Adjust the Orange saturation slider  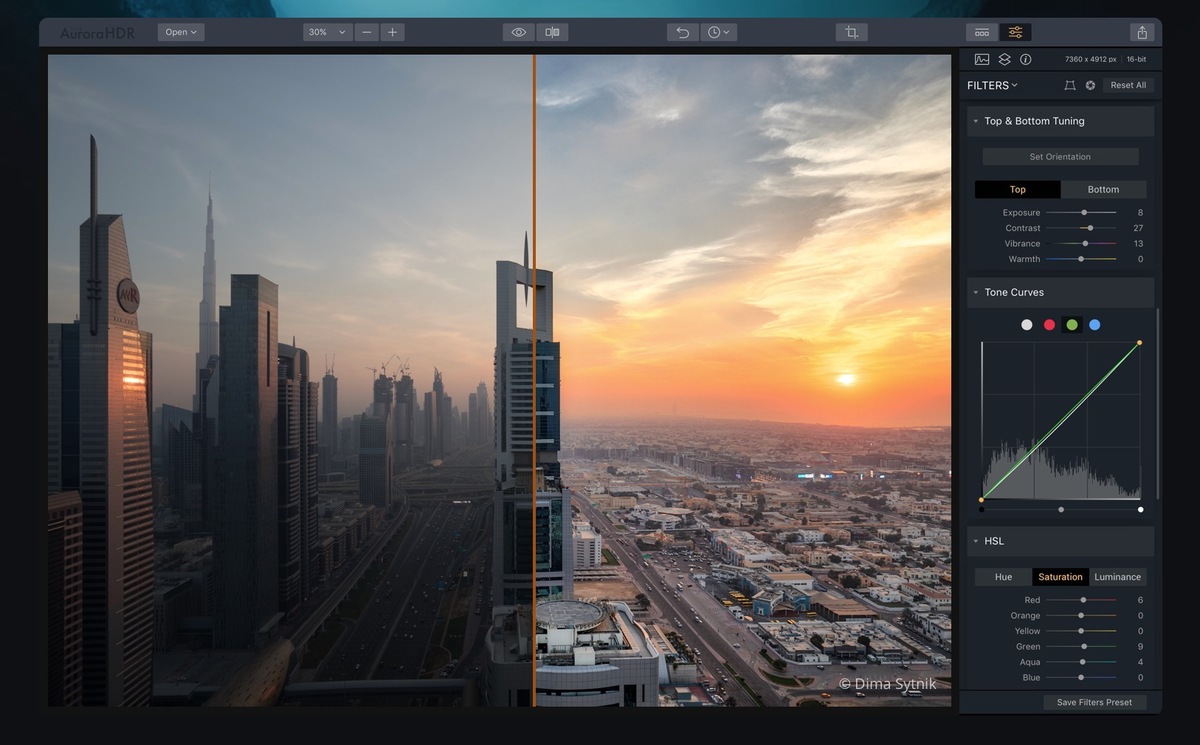[x=1081, y=616]
